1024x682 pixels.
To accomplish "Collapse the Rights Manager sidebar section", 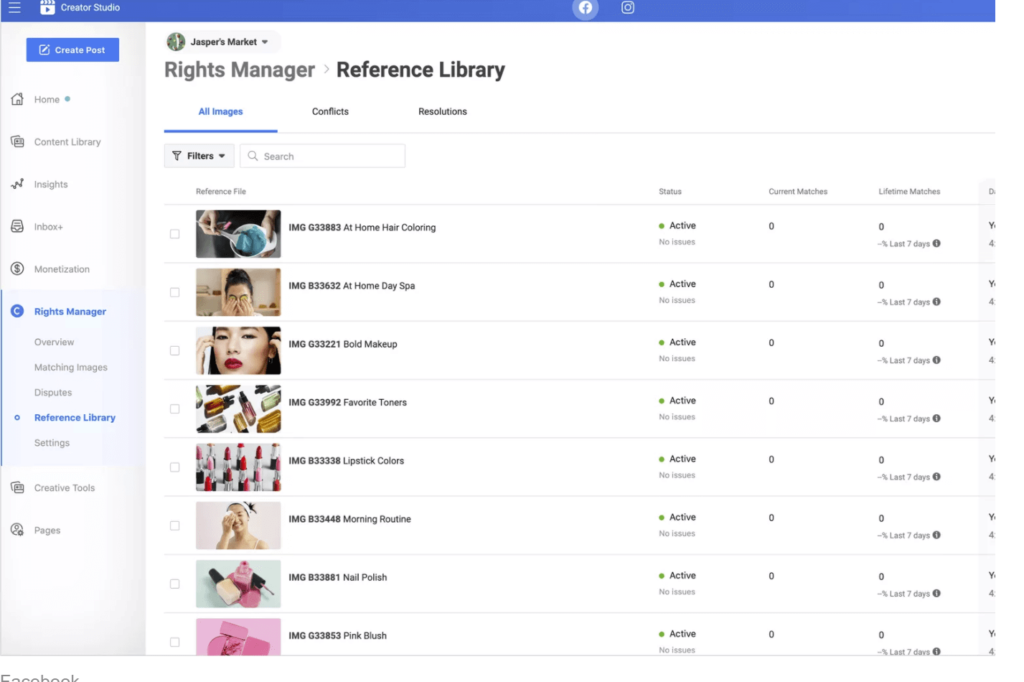I will point(69,312).
